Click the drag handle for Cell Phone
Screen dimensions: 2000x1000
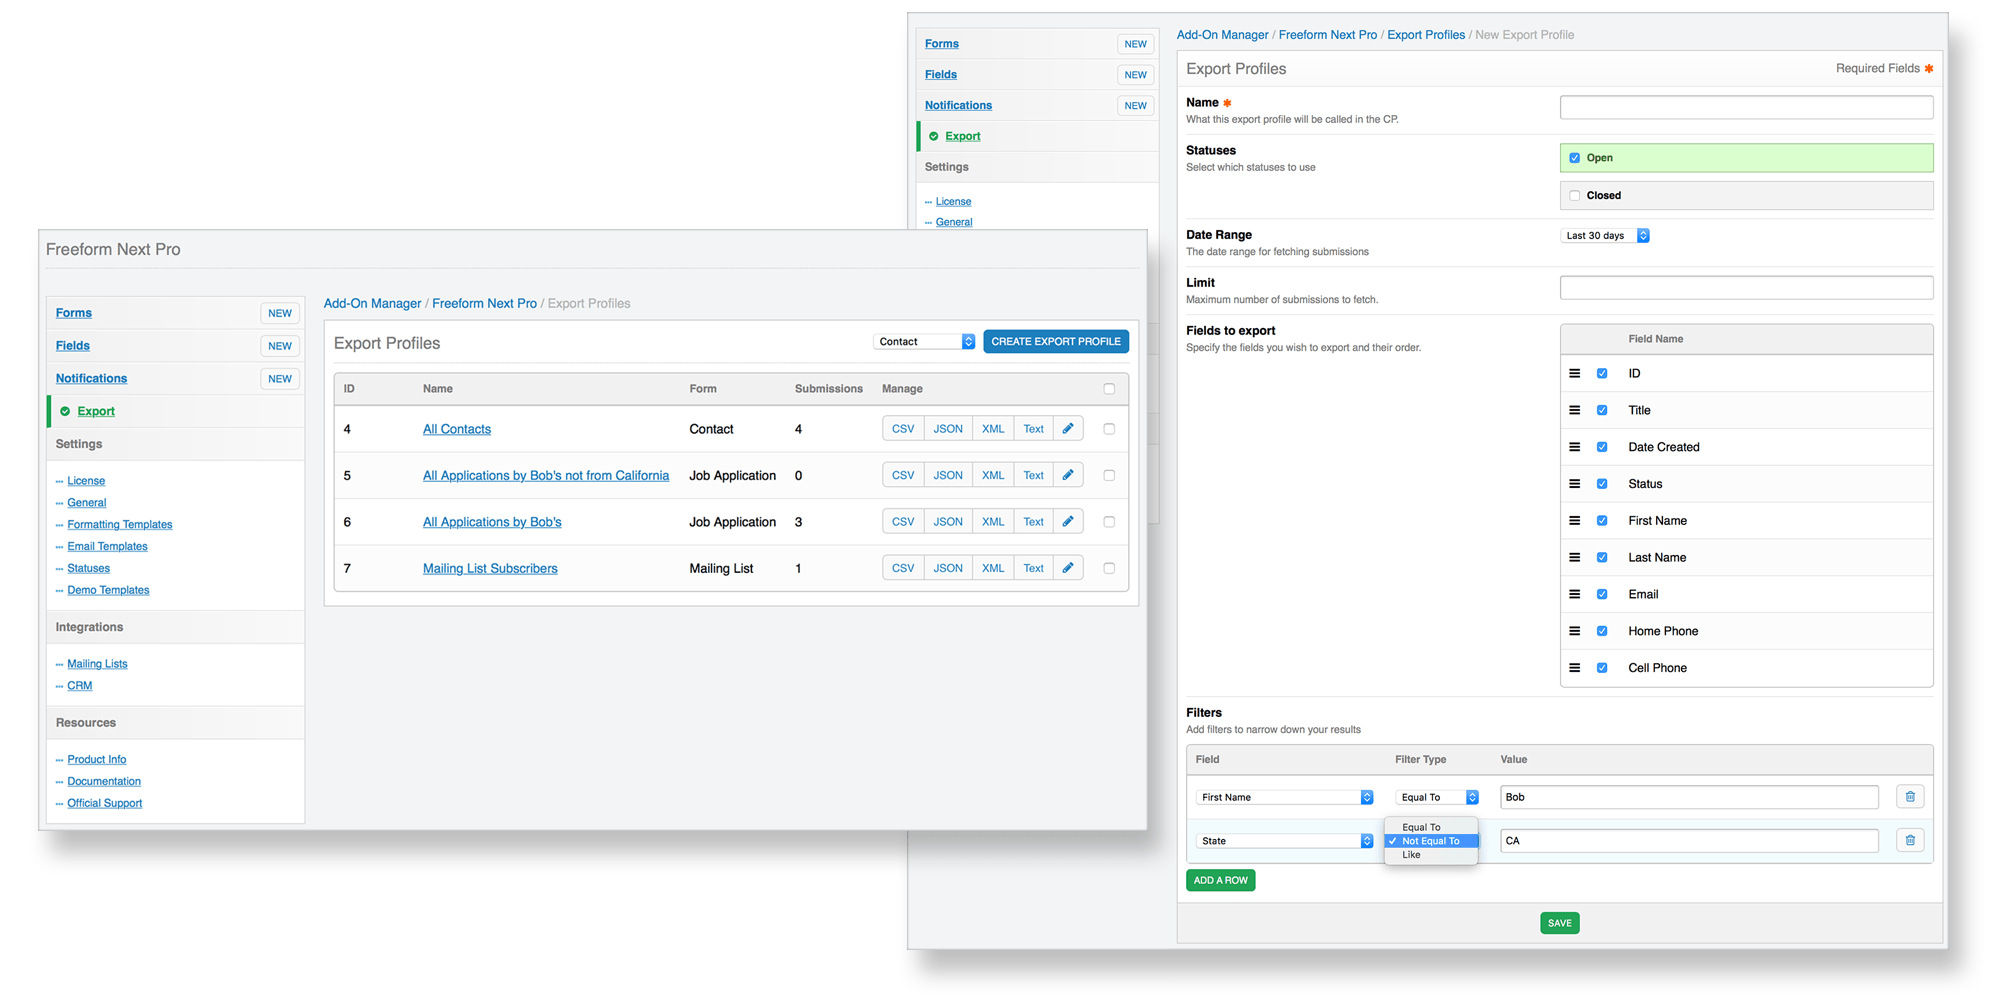pyautogui.click(x=1575, y=668)
